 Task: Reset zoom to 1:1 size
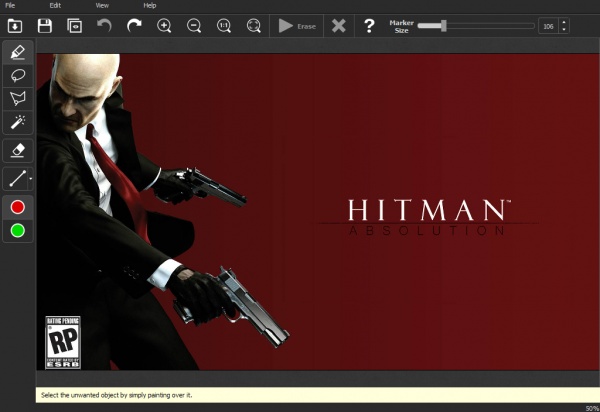pyautogui.click(x=224, y=26)
